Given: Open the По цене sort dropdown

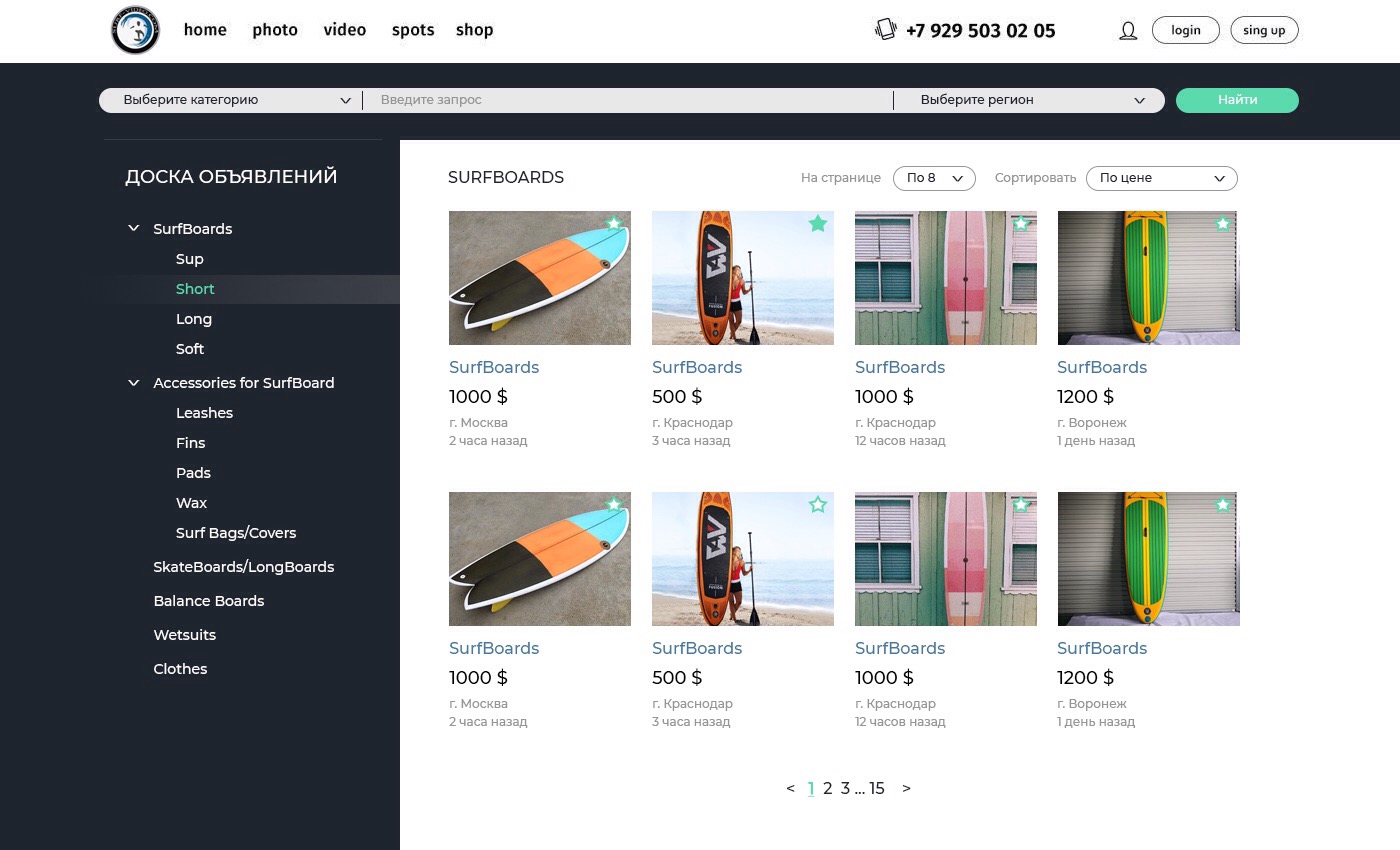Looking at the screenshot, I should [1161, 178].
